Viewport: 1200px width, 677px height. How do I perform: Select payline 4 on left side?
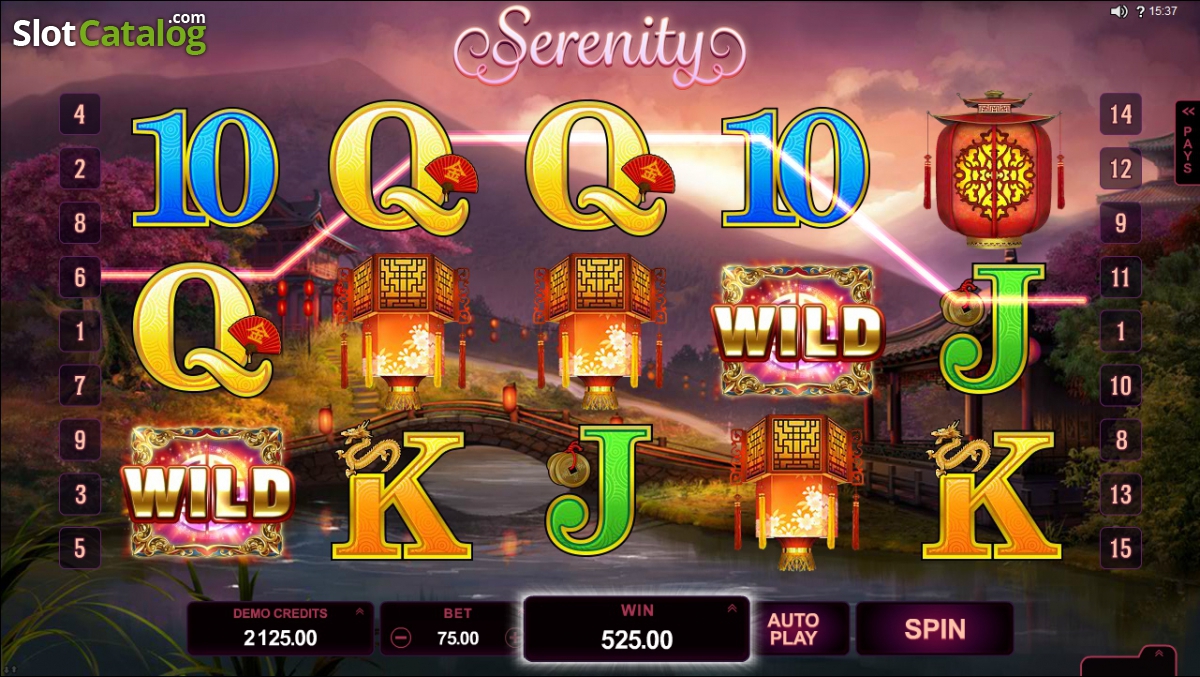click(80, 114)
